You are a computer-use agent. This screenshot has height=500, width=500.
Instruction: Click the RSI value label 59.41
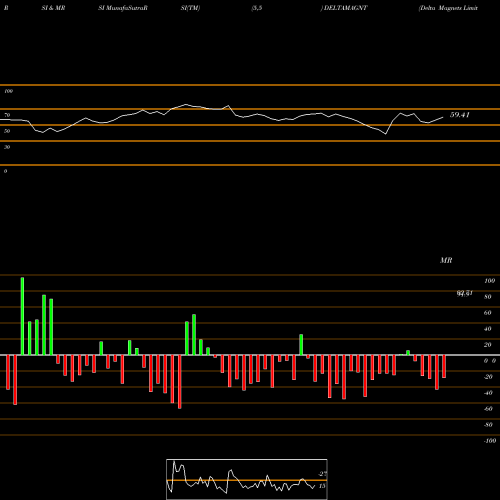[460, 115]
